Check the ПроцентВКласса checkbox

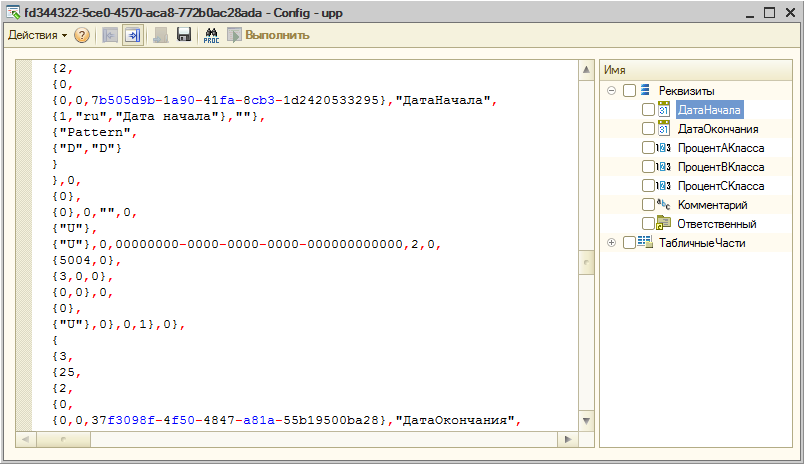click(x=648, y=167)
